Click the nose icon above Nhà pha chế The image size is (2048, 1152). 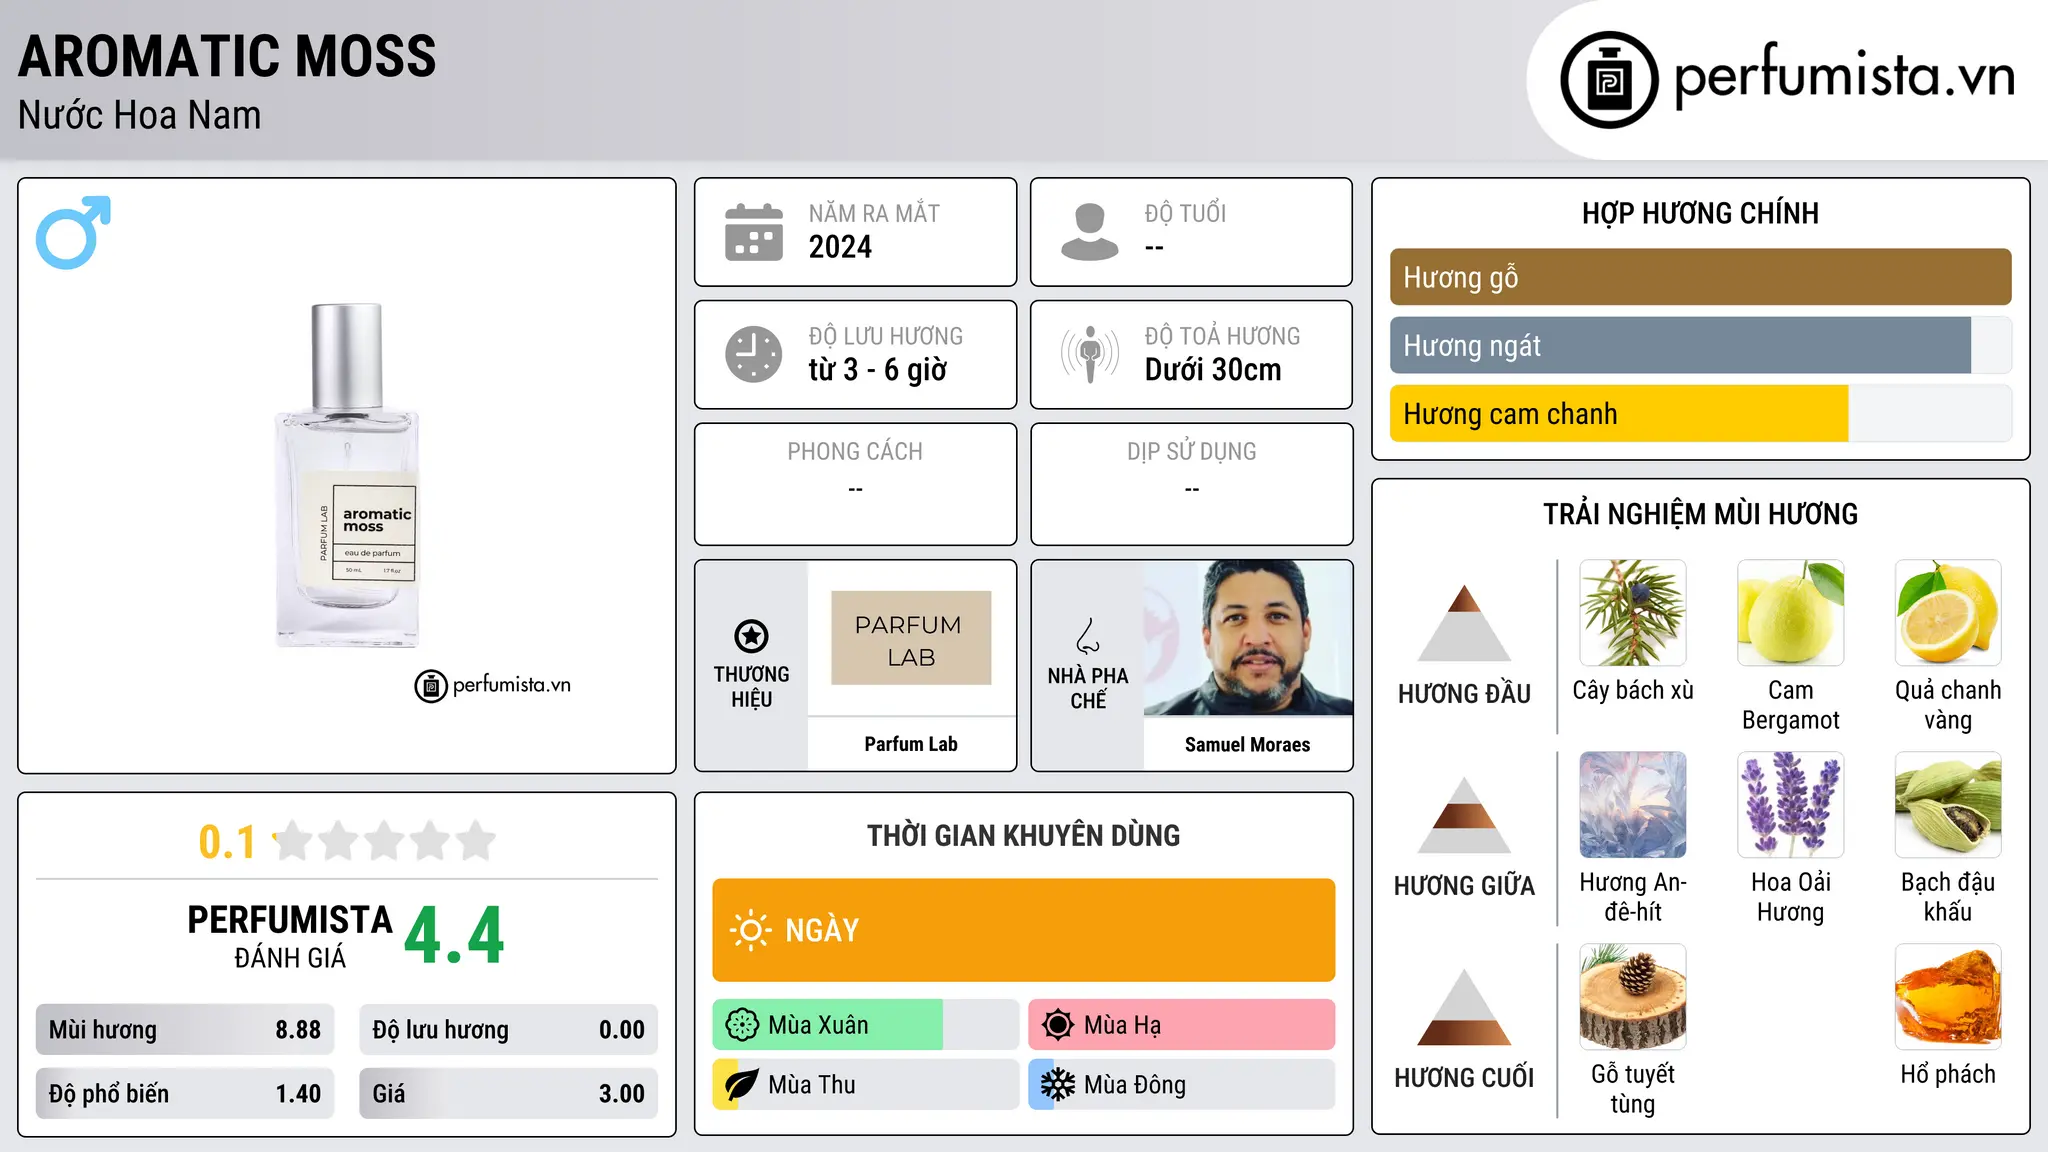(x=1088, y=635)
